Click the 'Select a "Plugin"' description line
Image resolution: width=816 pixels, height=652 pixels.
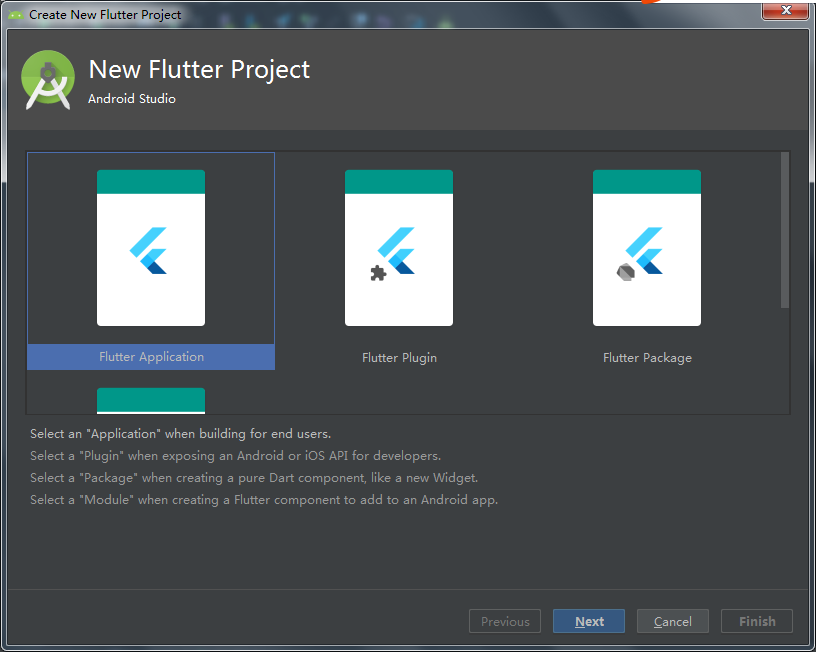coord(235,456)
